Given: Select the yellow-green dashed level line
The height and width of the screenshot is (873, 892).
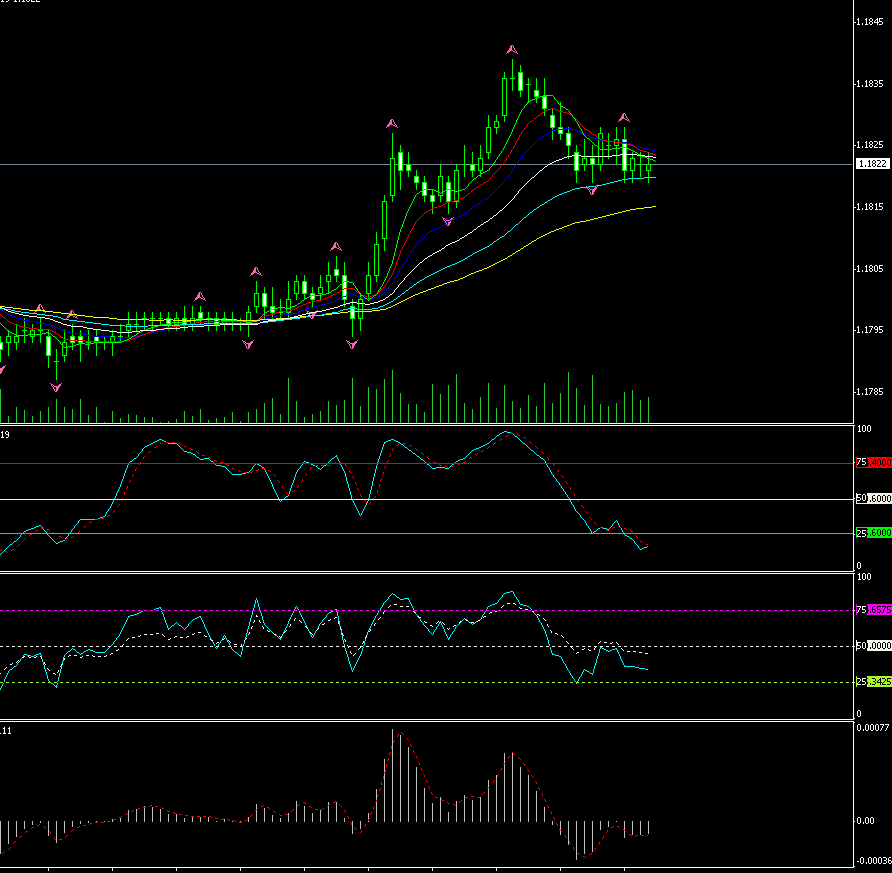Looking at the screenshot, I should tap(427, 682).
